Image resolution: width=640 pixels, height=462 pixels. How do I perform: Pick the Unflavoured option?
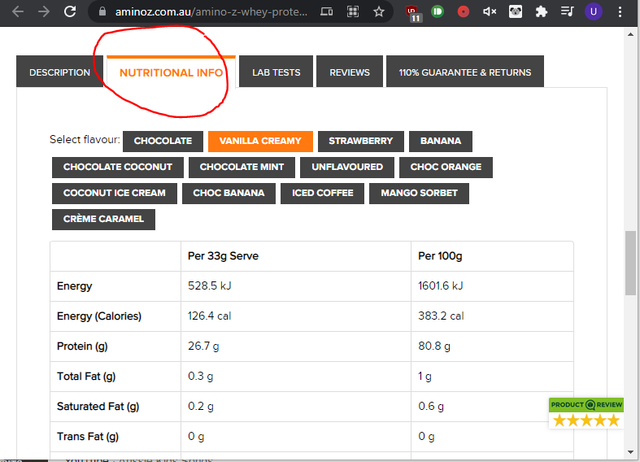click(x=347, y=167)
